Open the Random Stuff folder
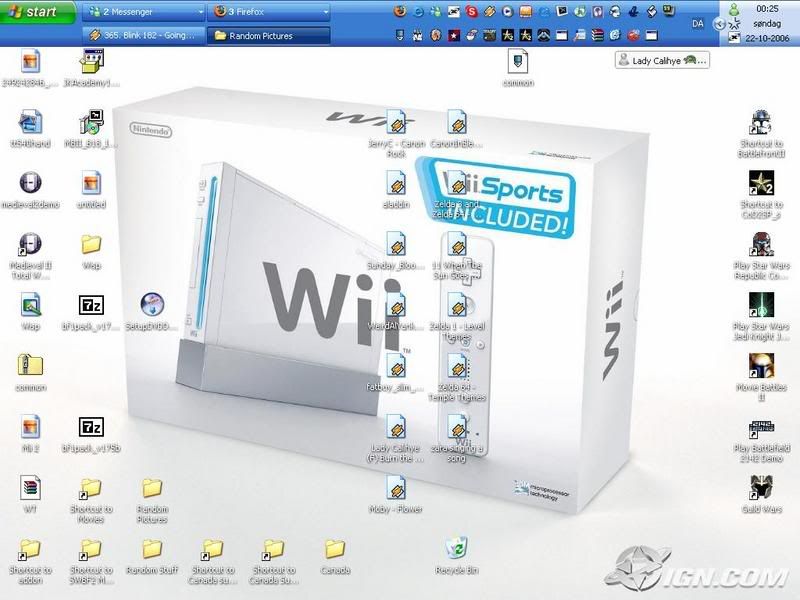 point(152,556)
